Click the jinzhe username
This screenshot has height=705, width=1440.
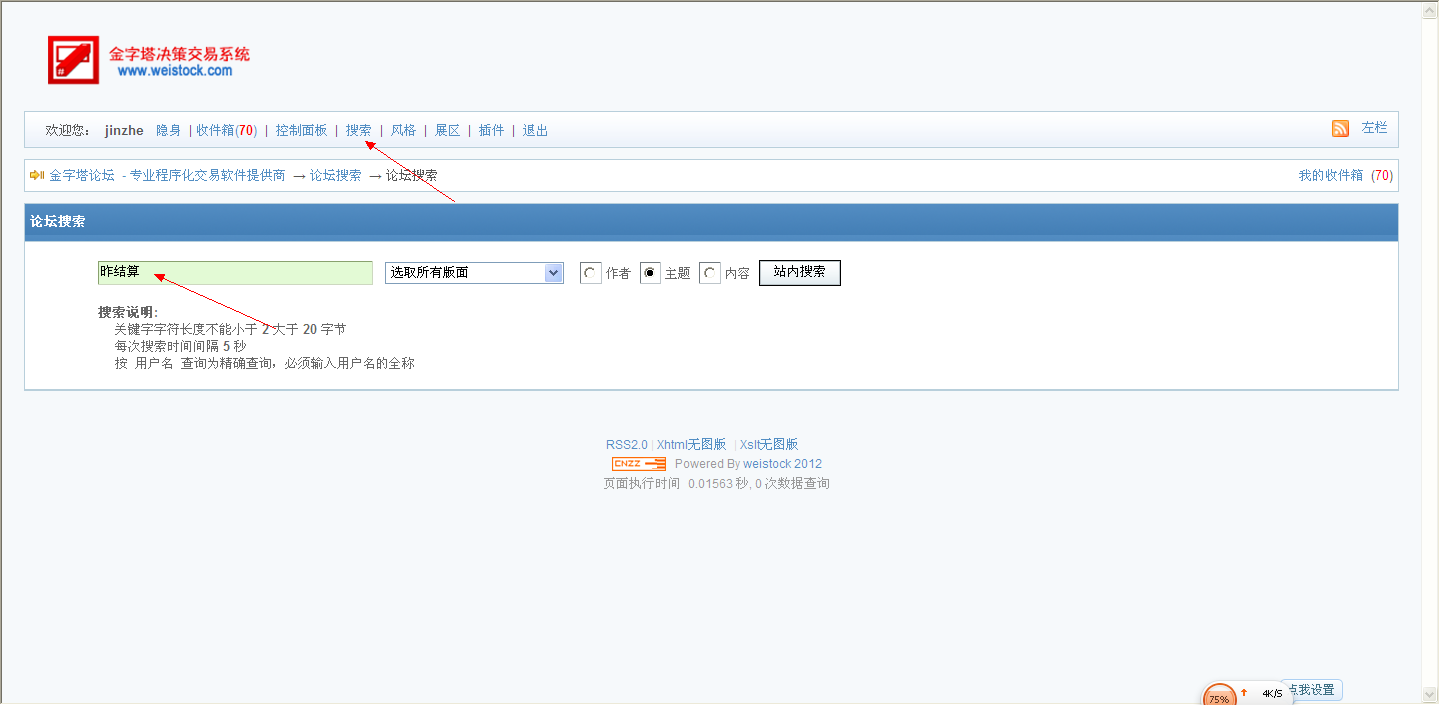point(124,130)
